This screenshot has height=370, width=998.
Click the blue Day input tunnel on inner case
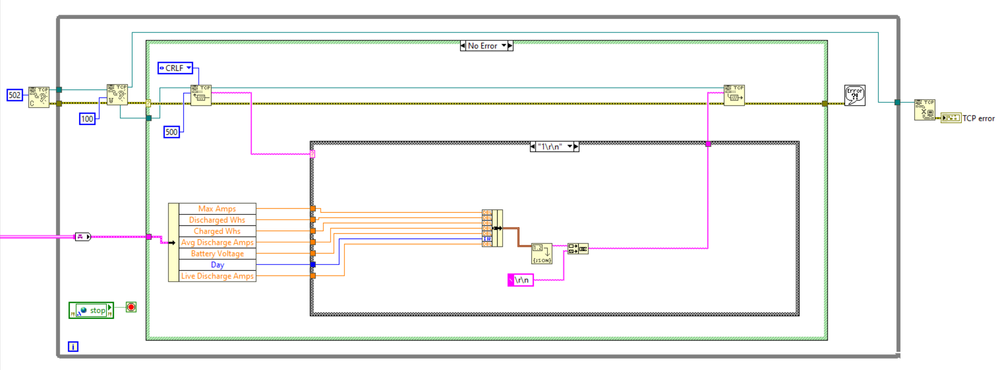pyautogui.click(x=313, y=264)
